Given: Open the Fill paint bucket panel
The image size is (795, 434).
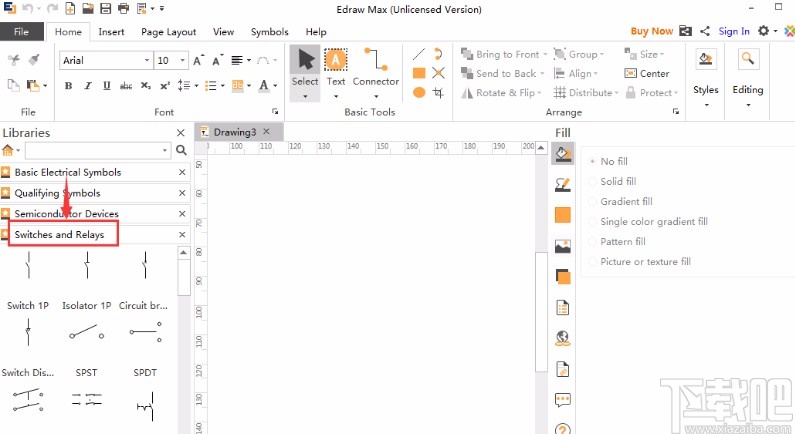Looking at the screenshot, I should 563,154.
